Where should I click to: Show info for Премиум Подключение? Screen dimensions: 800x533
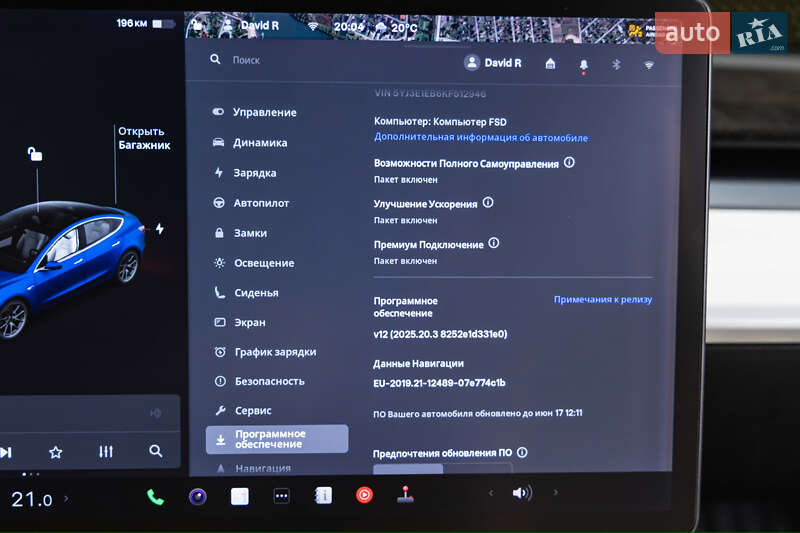point(494,243)
